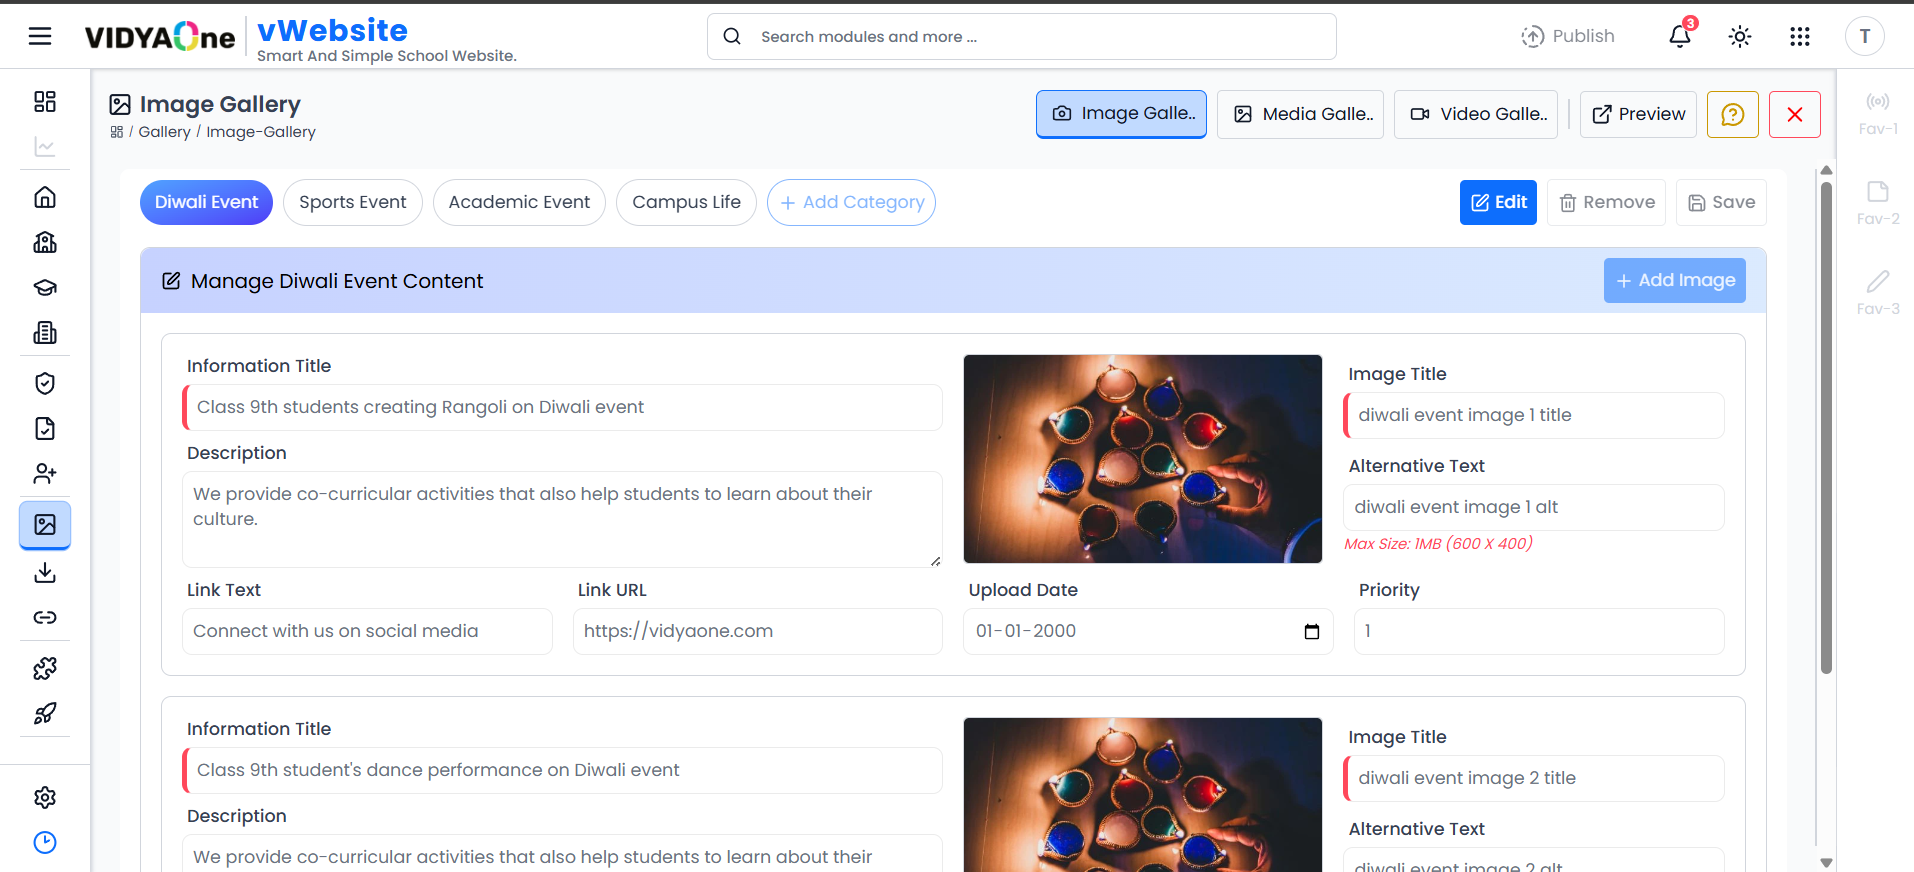Click the vertical scrollbar thumb
The image size is (1914, 872).
[1826, 427]
